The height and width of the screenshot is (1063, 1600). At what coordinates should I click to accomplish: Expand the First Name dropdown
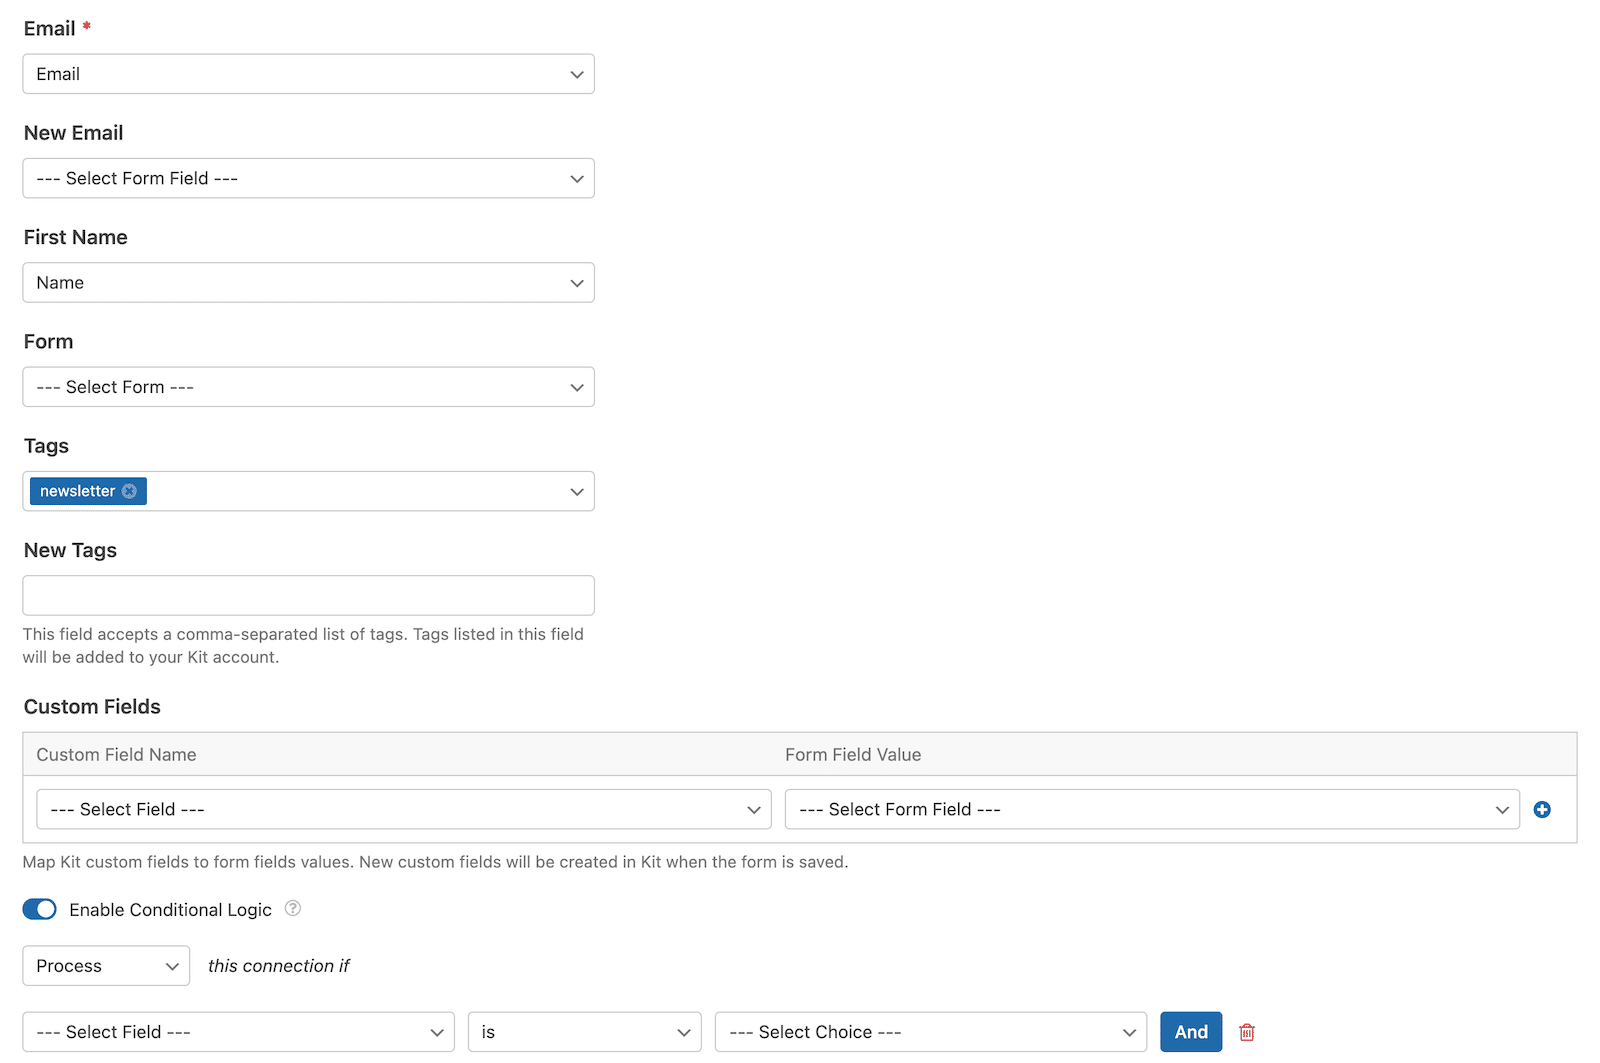point(308,283)
